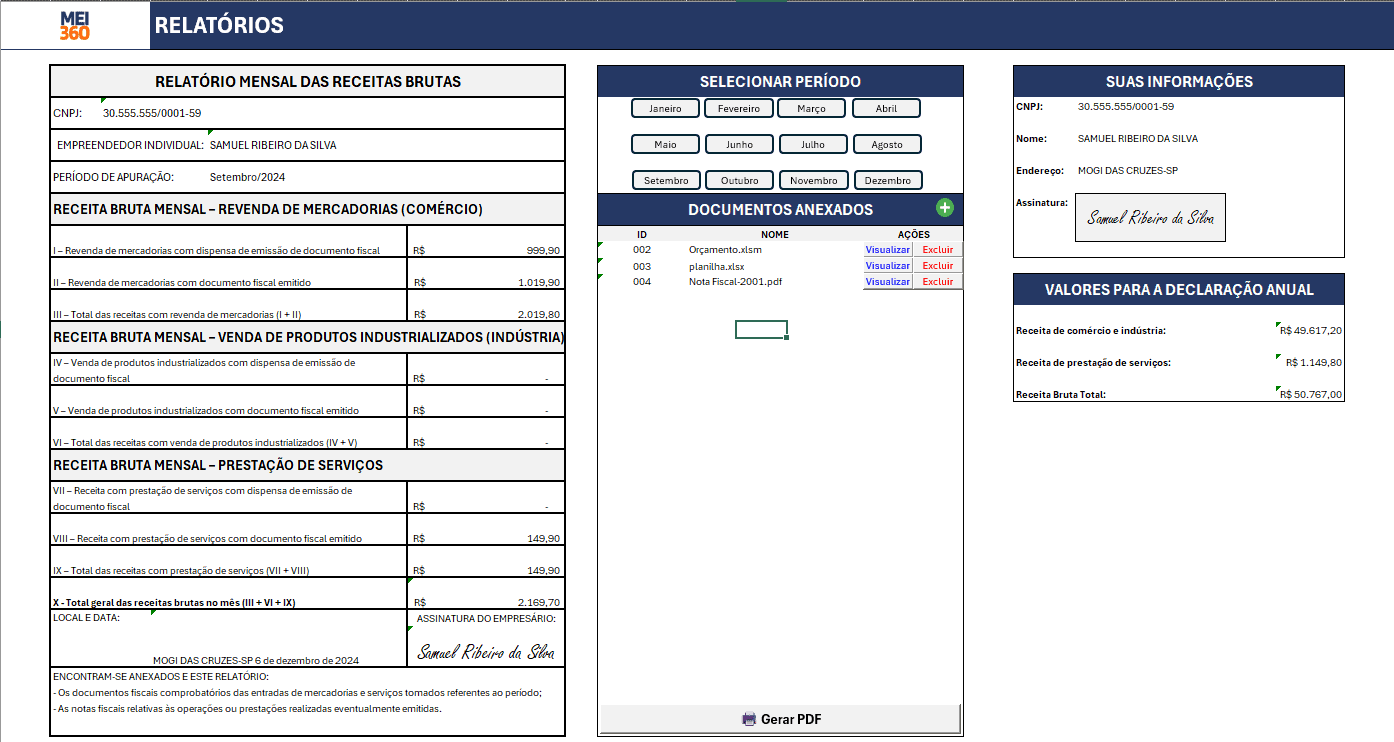Select the Fevereiro period button
Screen dimensions: 1394x742
[x=739, y=108]
